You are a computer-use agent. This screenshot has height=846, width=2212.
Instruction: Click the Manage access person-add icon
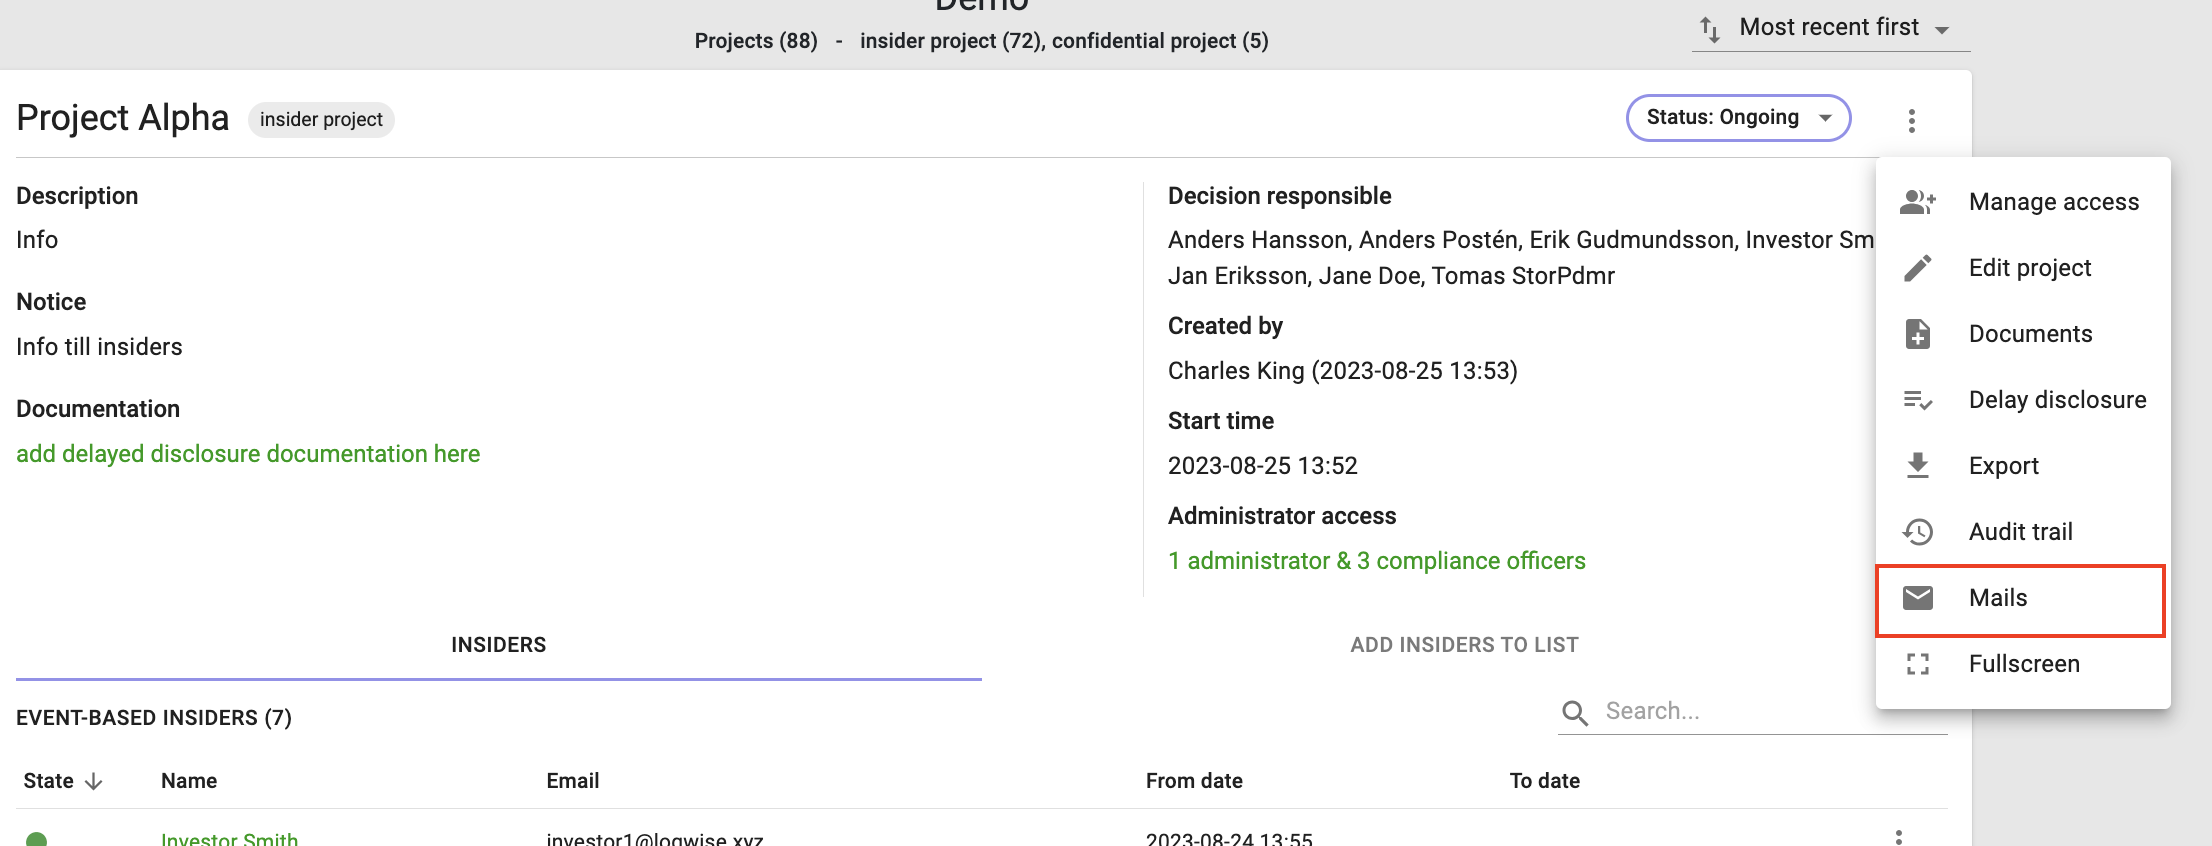pyautogui.click(x=1917, y=202)
